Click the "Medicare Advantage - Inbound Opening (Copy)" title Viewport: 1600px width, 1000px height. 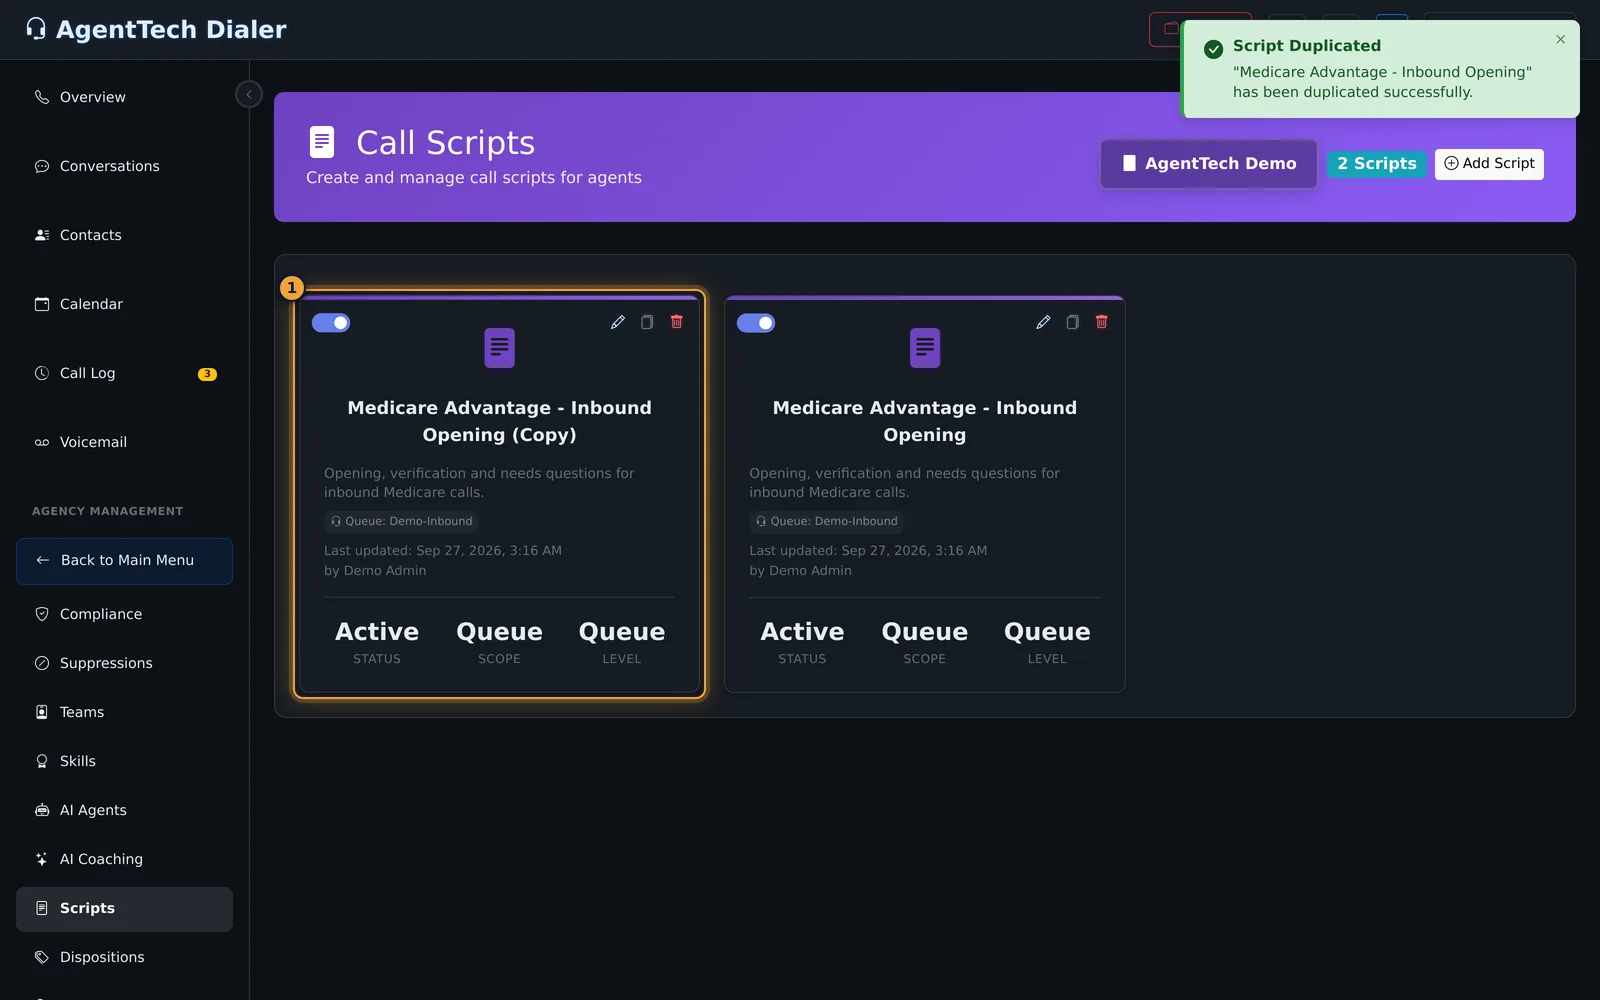click(x=500, y=421)
